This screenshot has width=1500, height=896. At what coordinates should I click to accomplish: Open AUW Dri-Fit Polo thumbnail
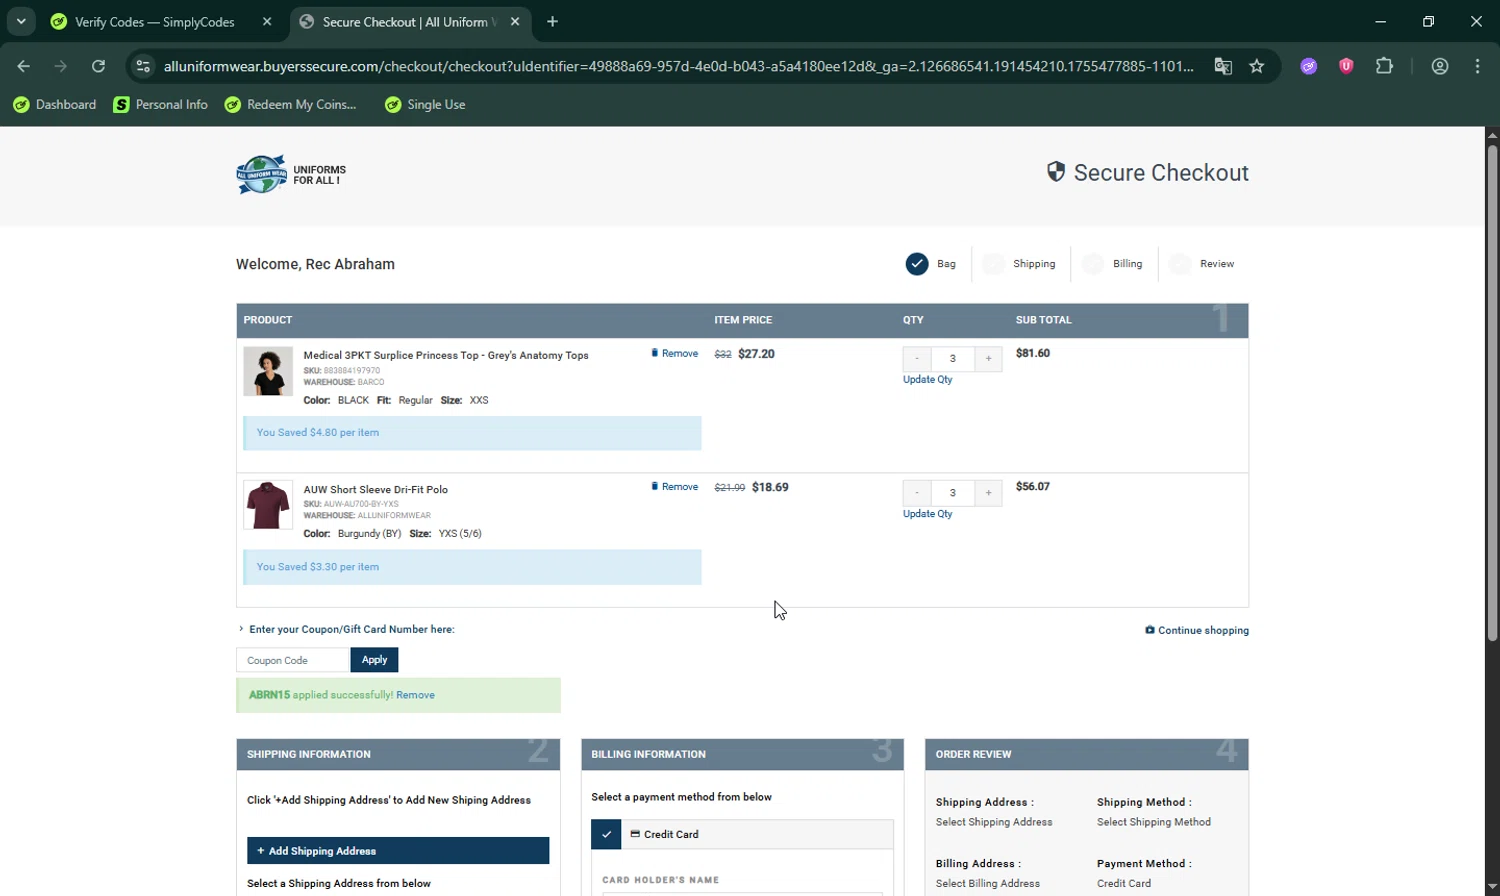[x=268, y=505]
